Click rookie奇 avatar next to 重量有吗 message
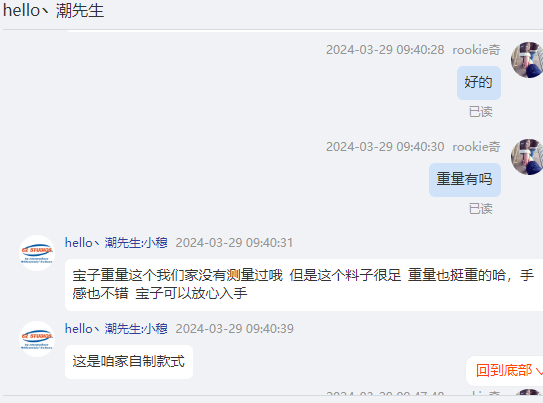Viewport: 543px width, 403px height. (x=527, y=157)
